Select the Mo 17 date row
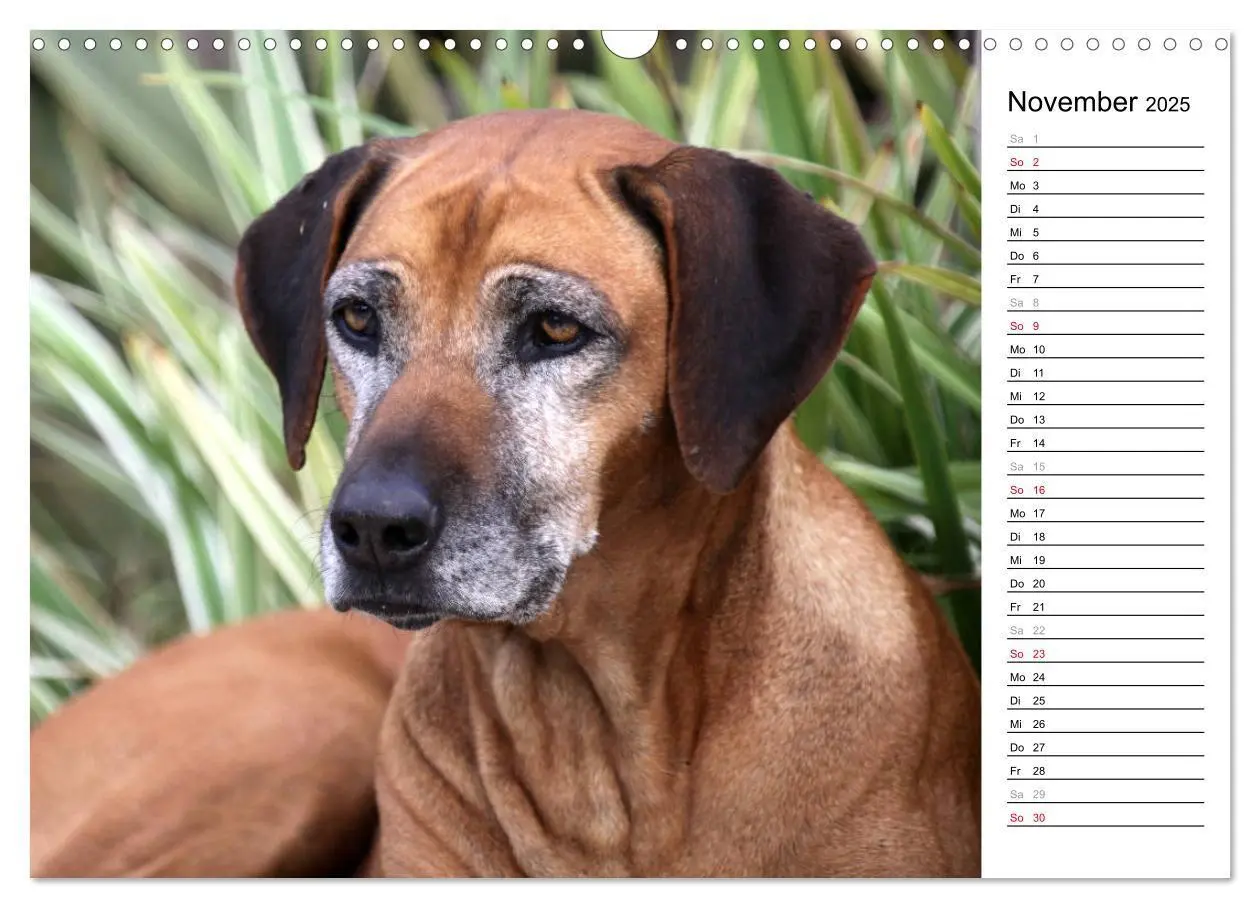This screenshot has height=908, width=1260. tap(1105, 513)
